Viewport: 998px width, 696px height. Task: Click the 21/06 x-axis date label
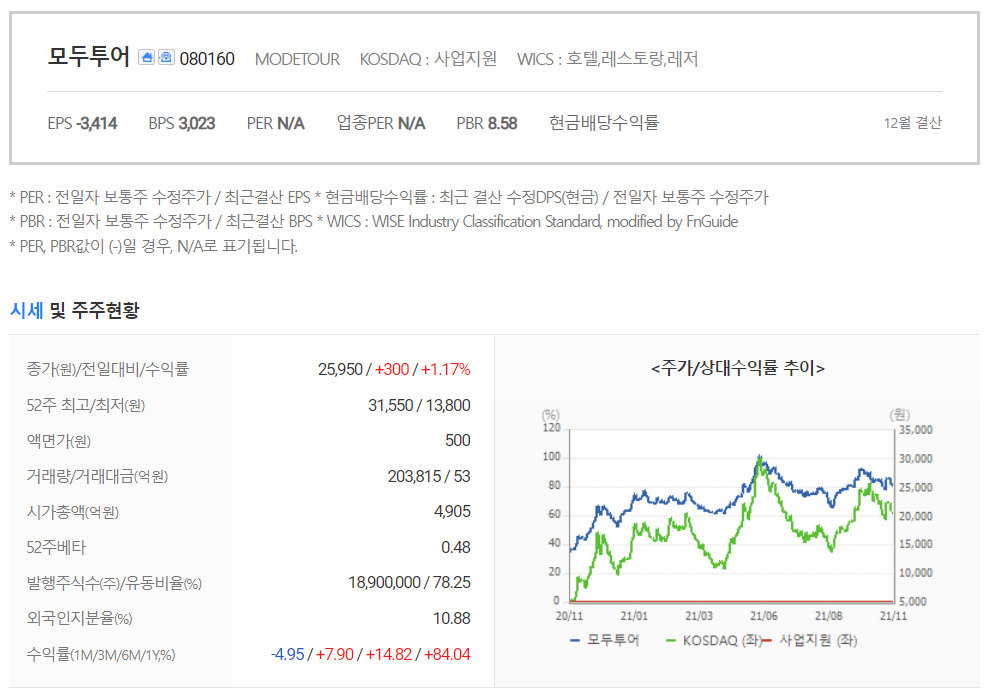[x=764, y=616]
